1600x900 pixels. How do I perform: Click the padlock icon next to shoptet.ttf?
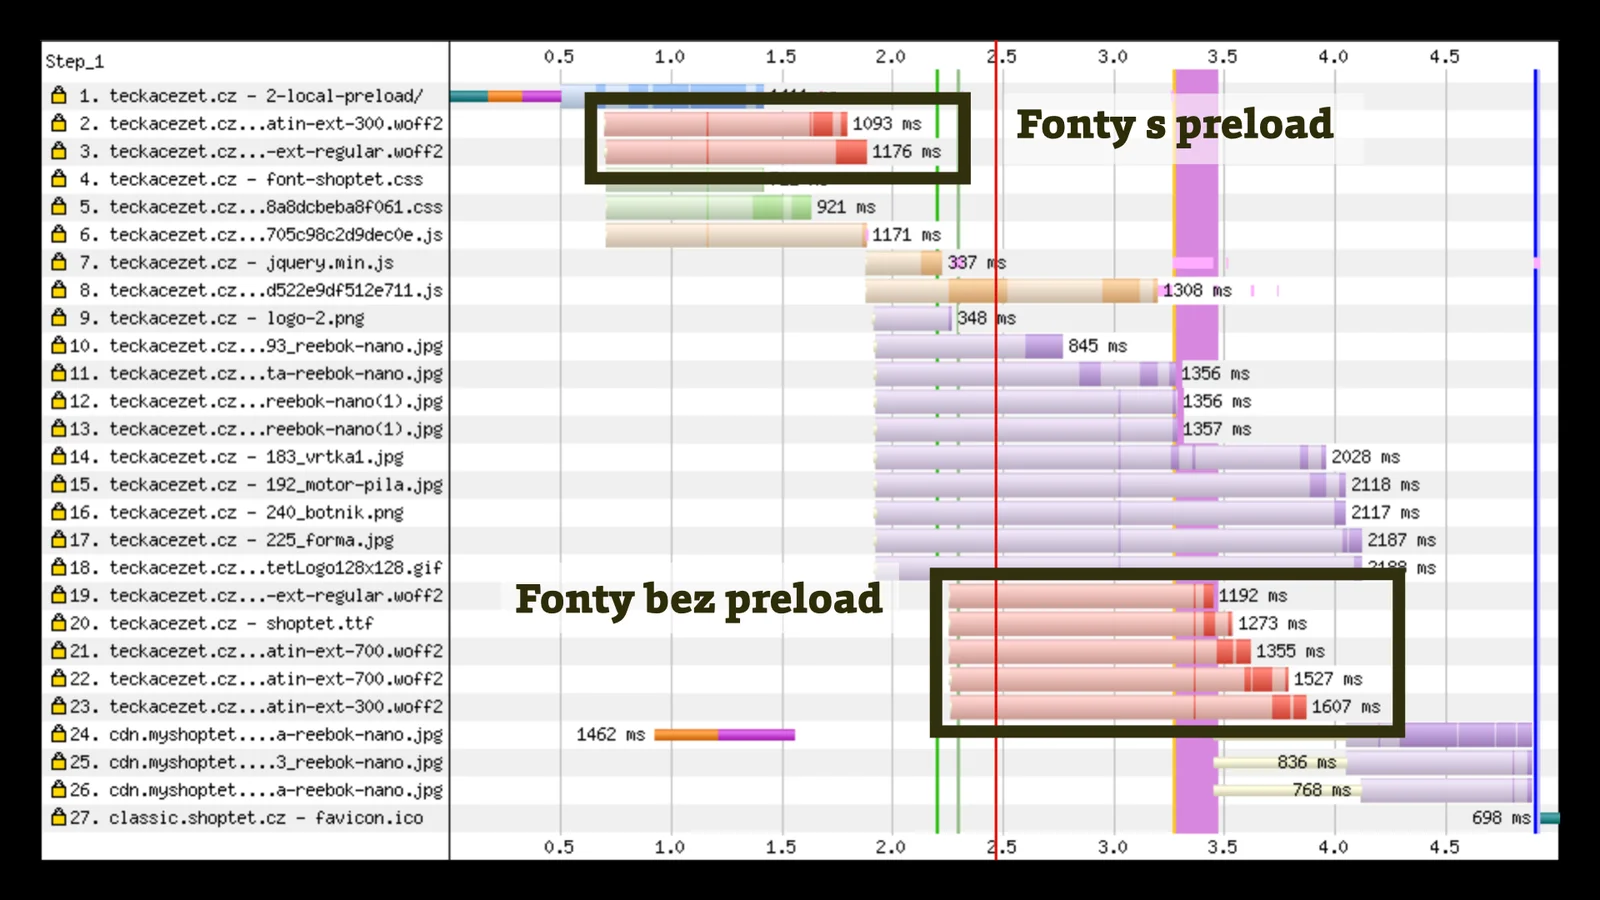coord(58,622)
